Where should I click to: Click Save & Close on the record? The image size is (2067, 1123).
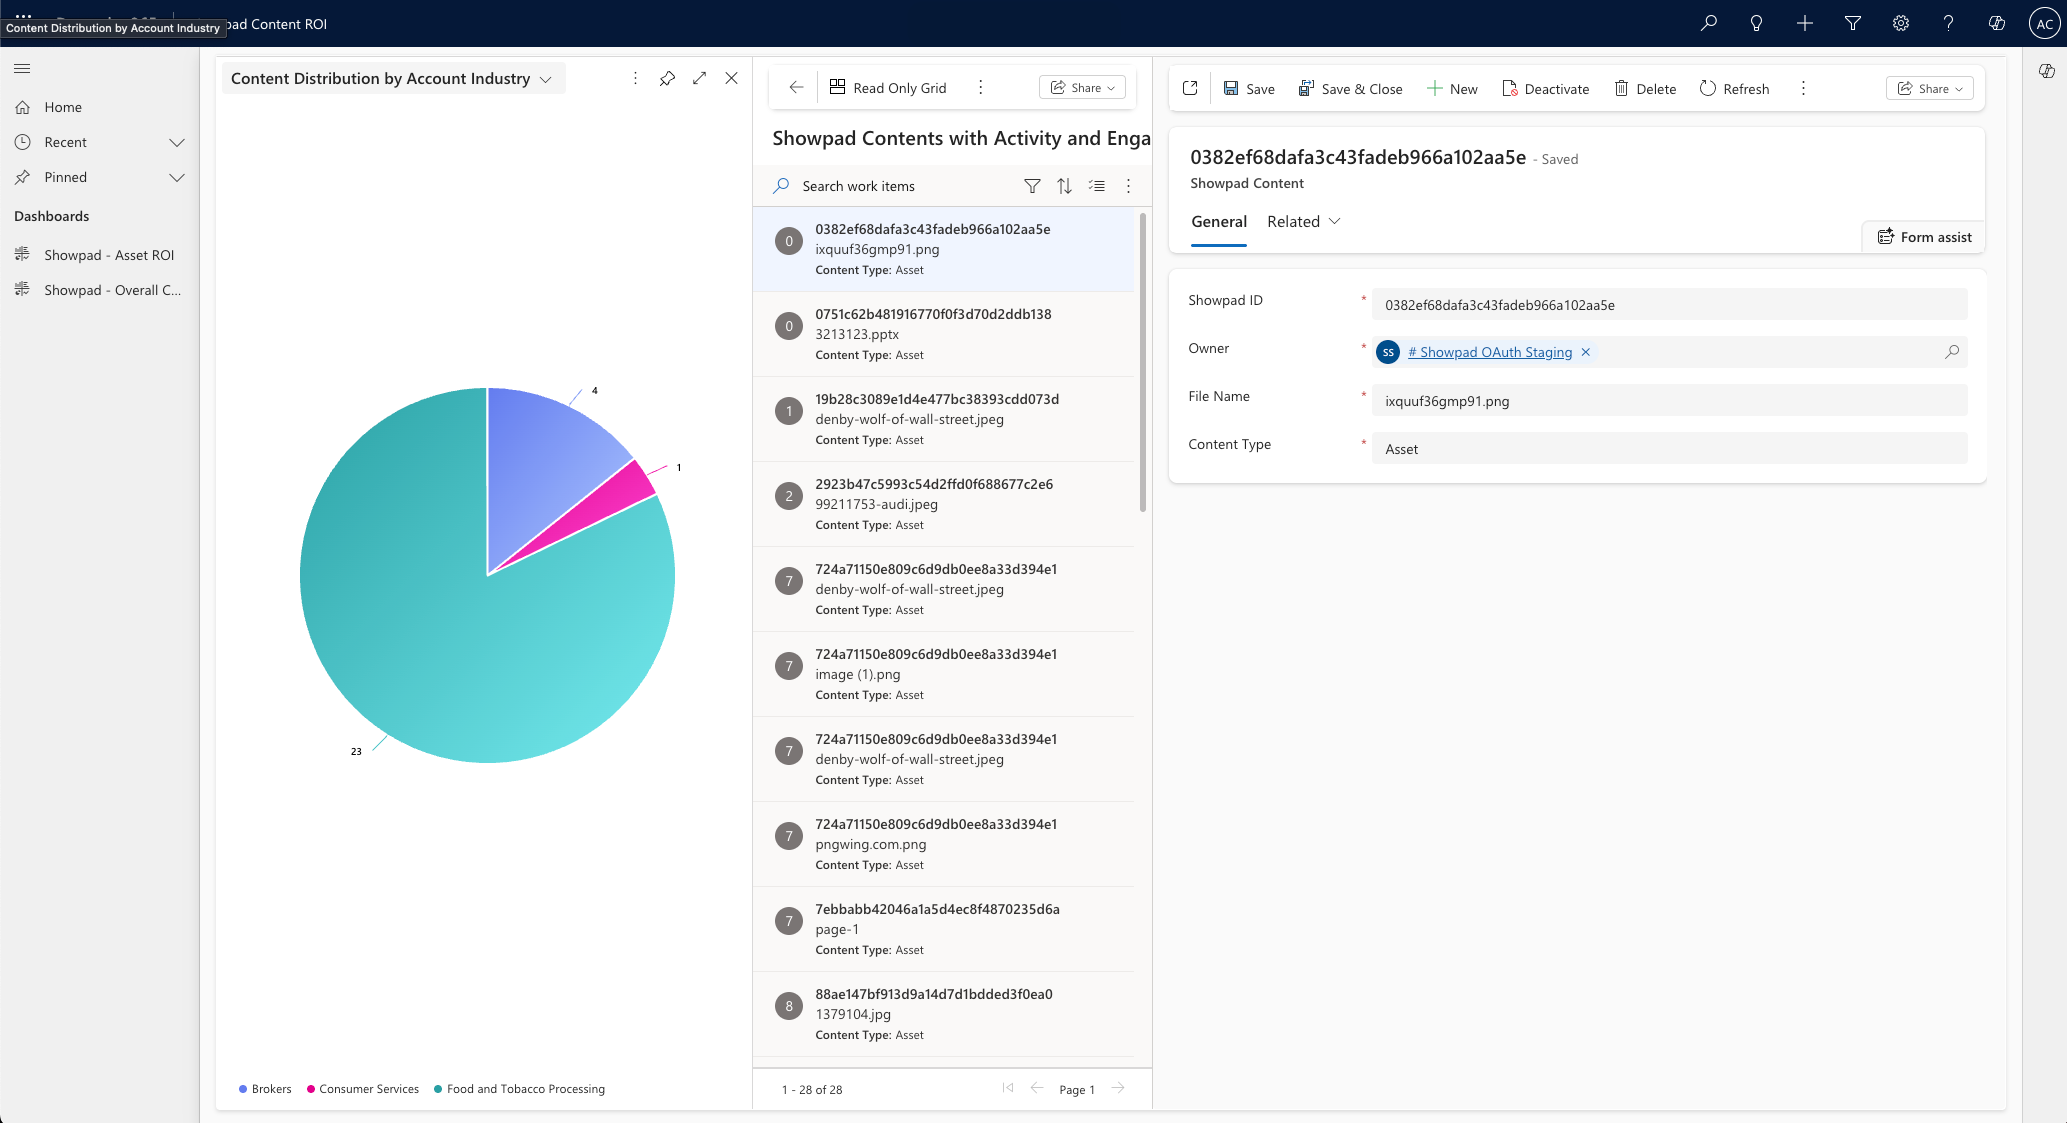pyautogui.click(x=1351, y=88)
